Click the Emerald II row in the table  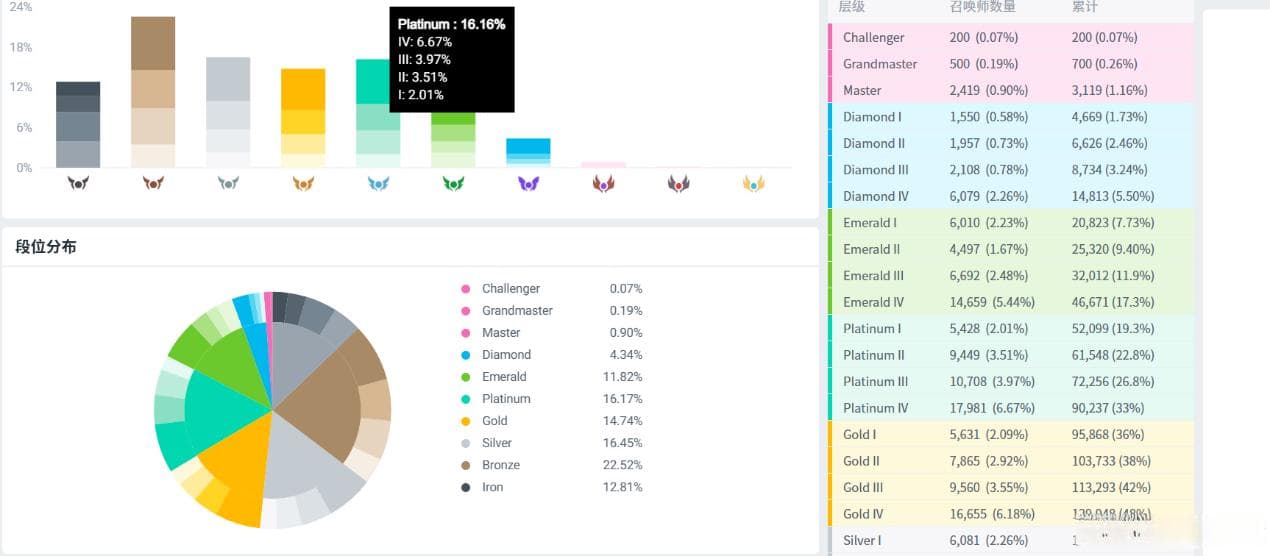(1011, 249)
